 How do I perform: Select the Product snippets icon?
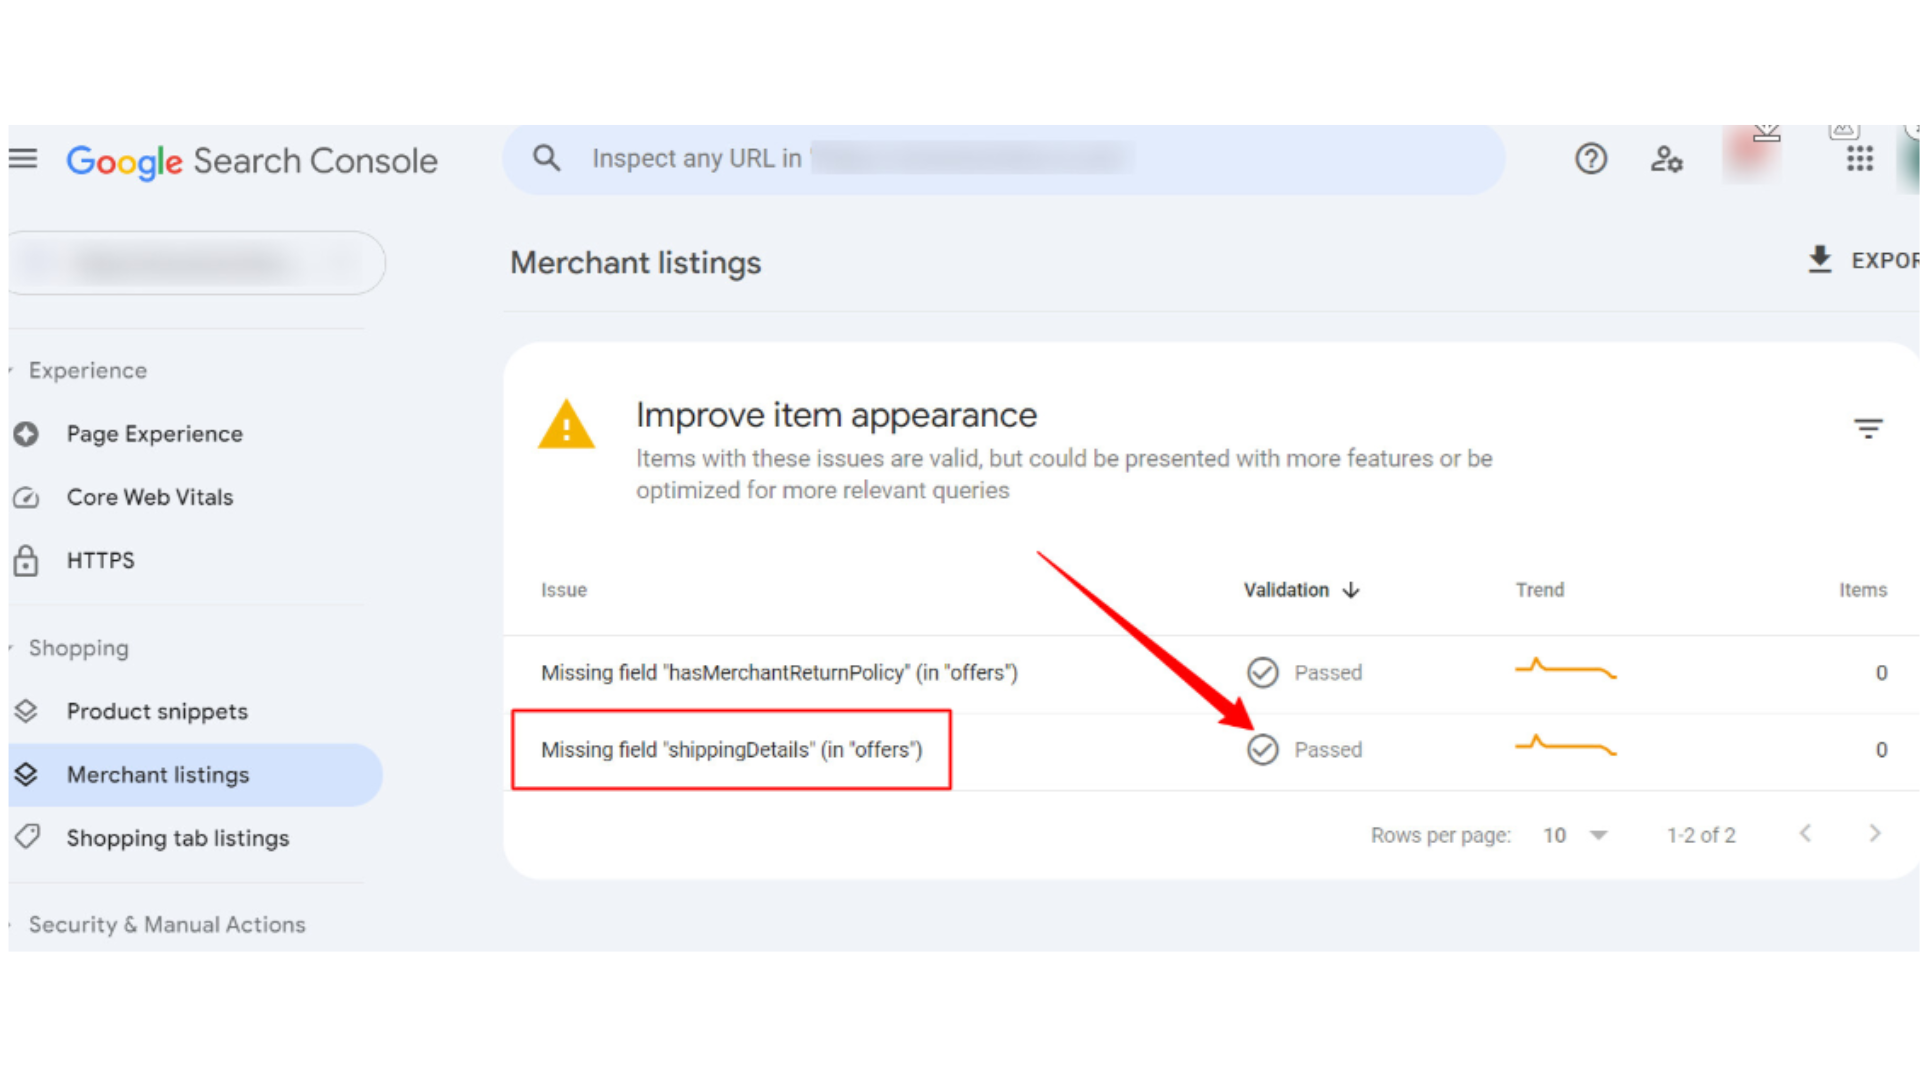pyautogui.click(x=27, y=711)
